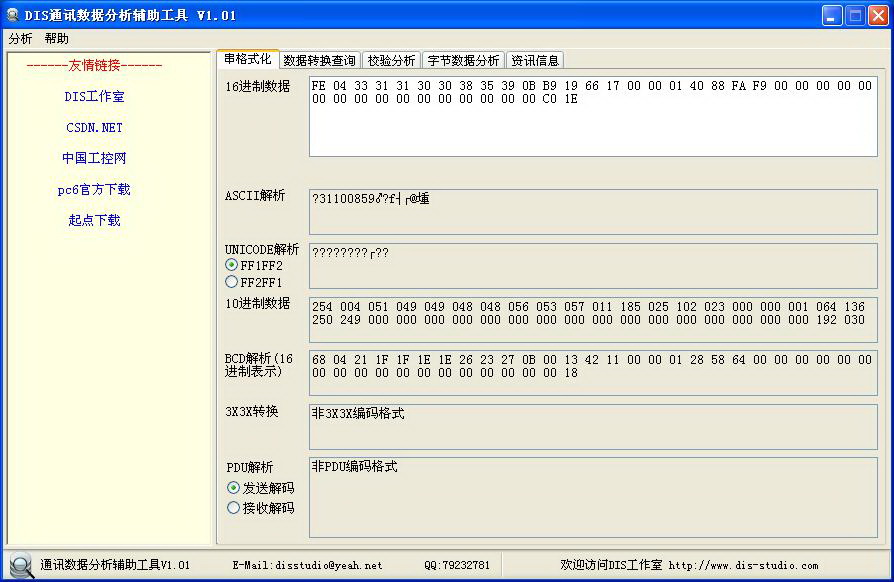Switch to the 数据转换查询 tab
This screenshot has height=582, width=894.
(x=319, y=60)
